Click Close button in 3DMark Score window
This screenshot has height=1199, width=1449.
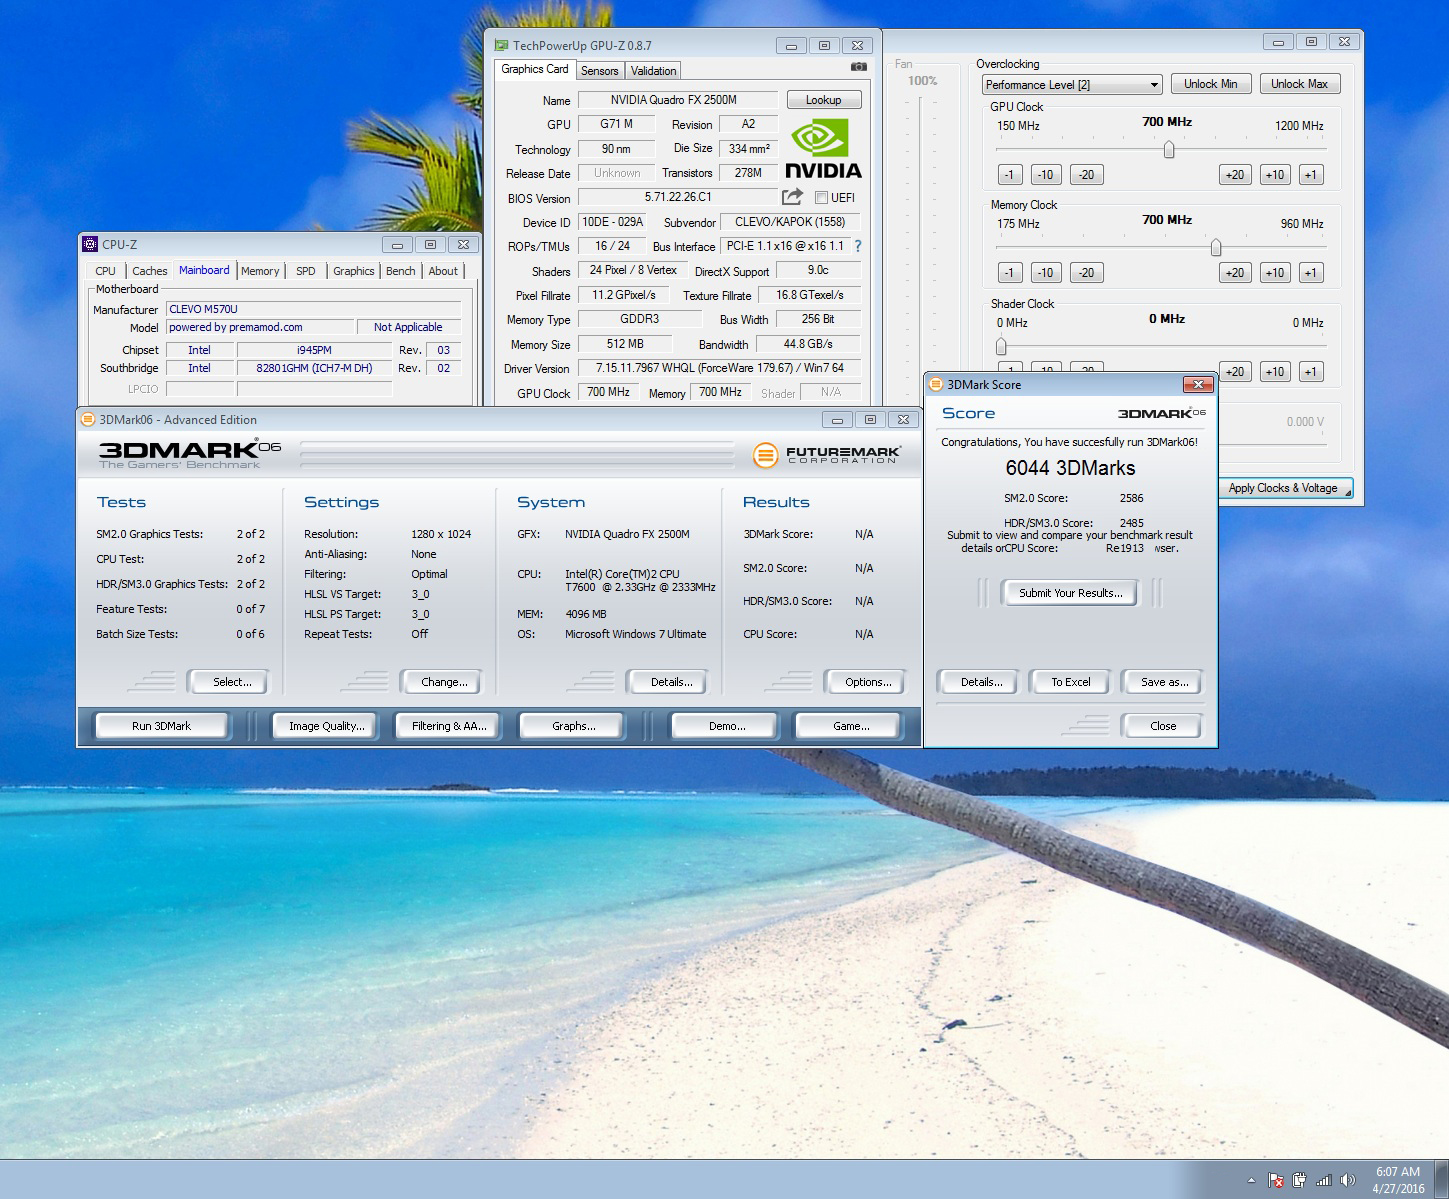coord(1163,726)
